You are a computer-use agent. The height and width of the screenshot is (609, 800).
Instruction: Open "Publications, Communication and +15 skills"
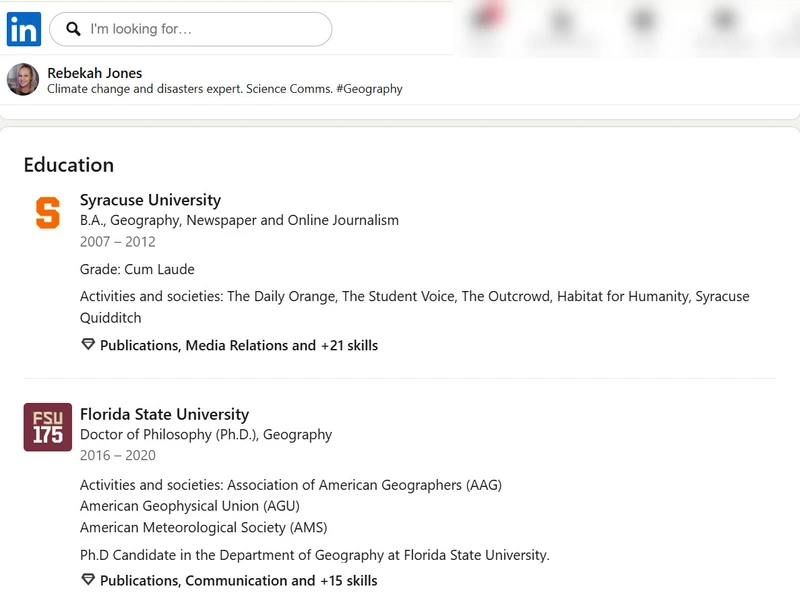point(238,580)
